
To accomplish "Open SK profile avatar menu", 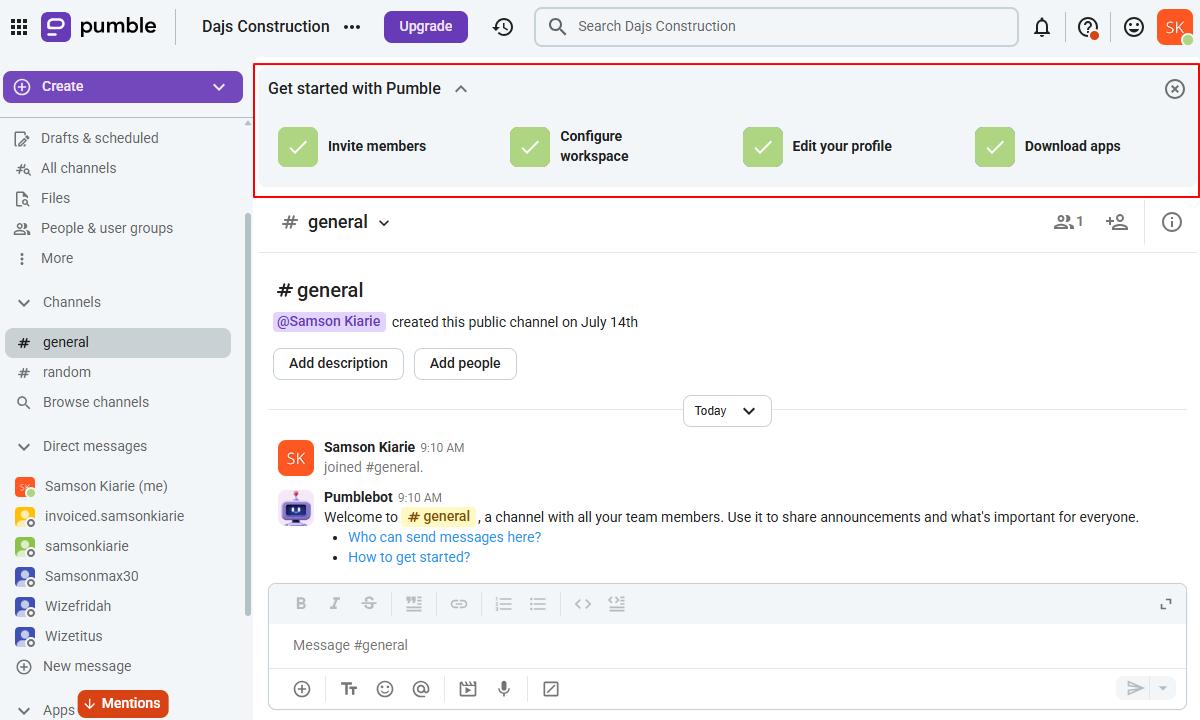I will pyautogui.click(x=1175, y=27).
